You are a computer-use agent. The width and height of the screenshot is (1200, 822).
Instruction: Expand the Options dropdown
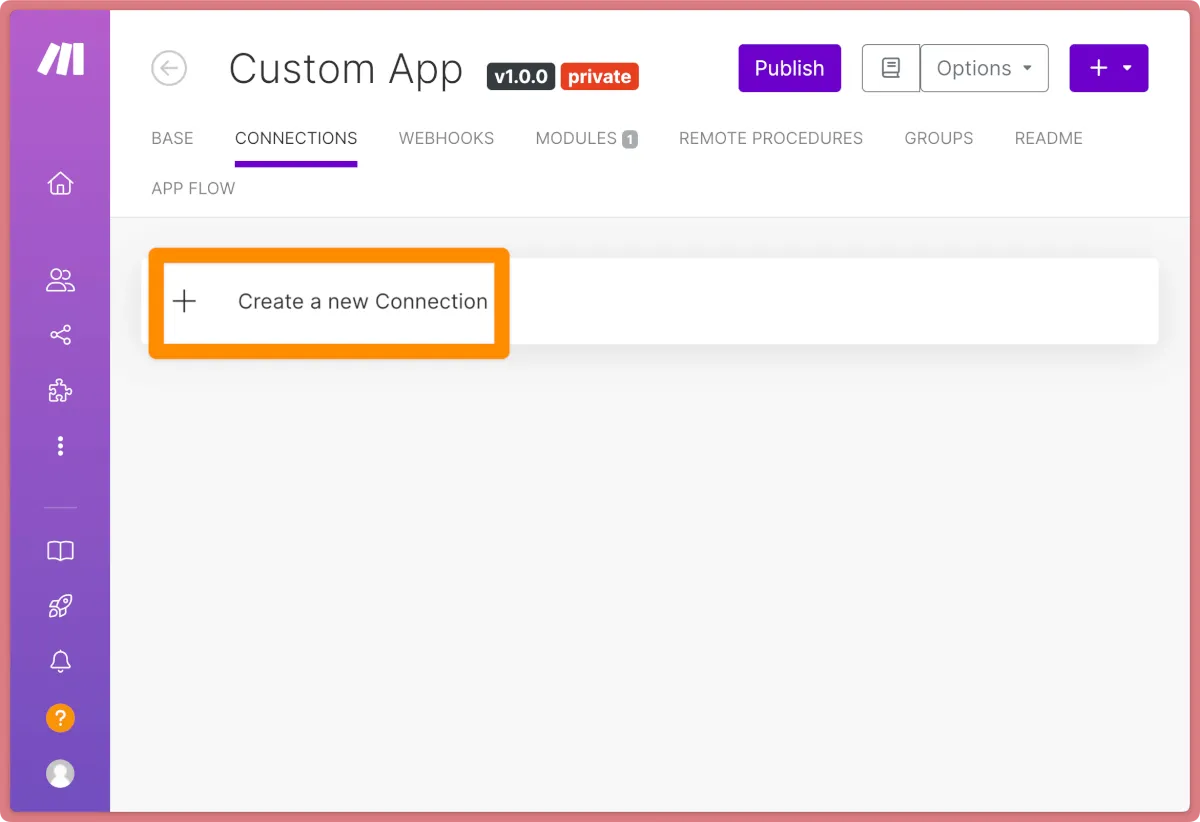[984, 69]
